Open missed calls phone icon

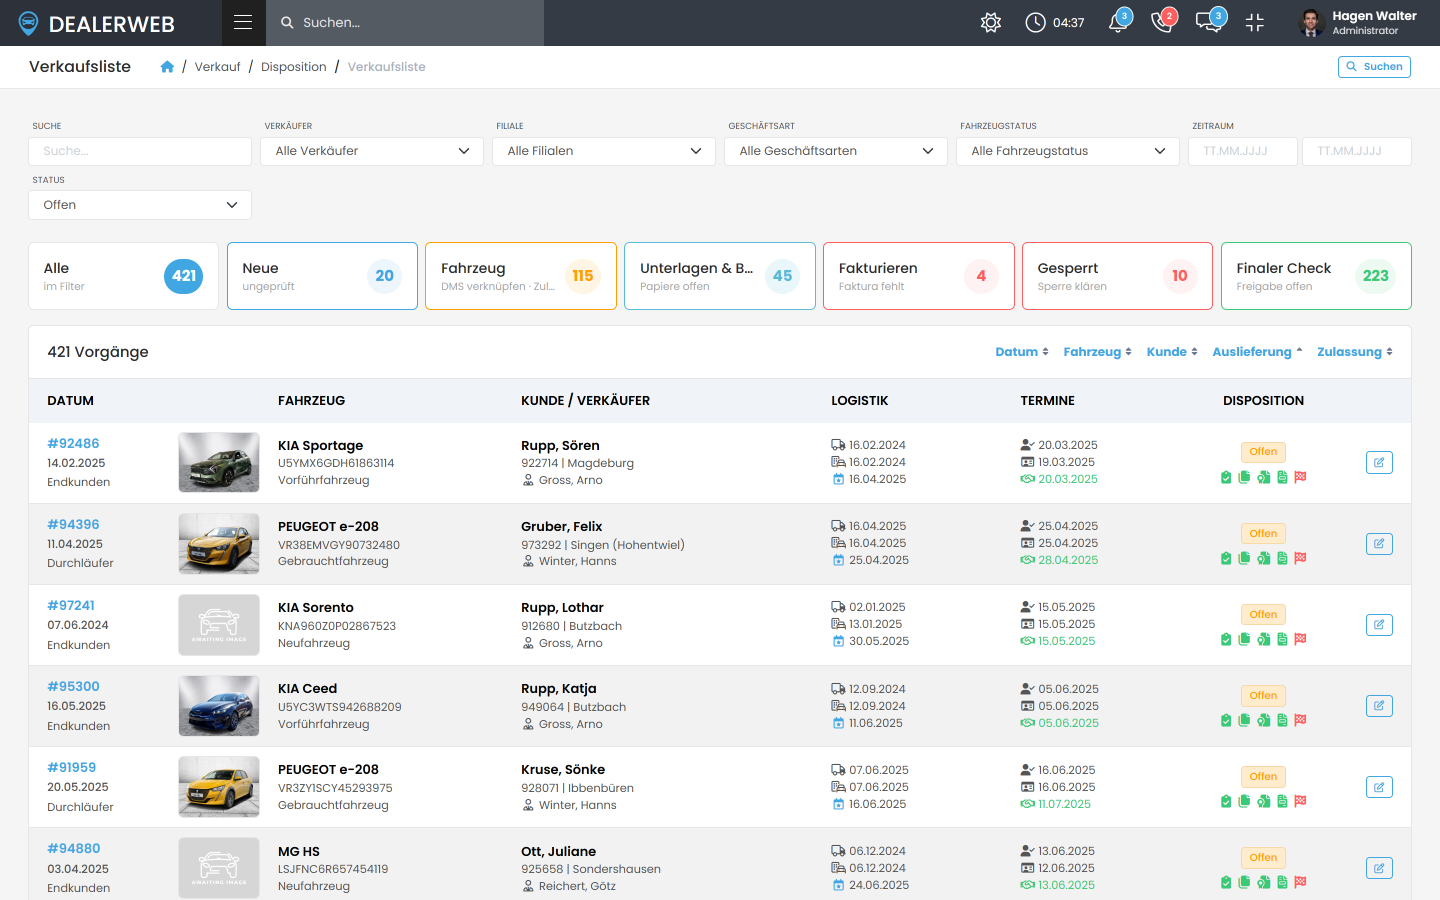(1162, 22)
